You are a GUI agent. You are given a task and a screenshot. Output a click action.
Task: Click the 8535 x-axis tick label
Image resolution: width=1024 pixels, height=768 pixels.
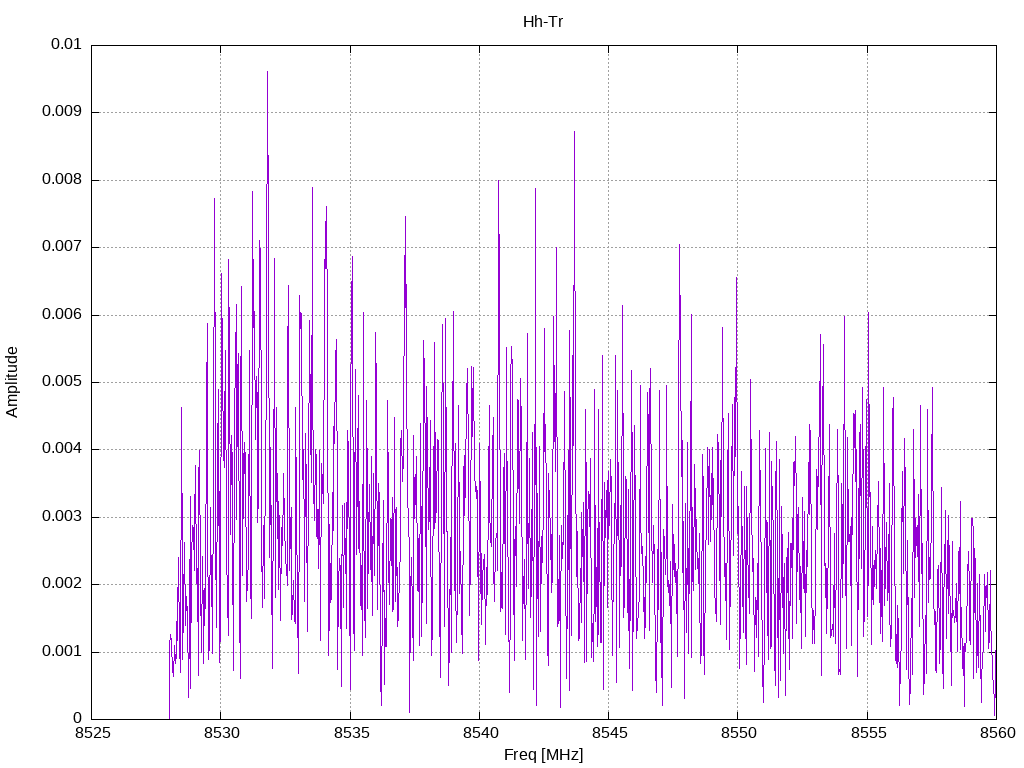(x=351, y=733)
